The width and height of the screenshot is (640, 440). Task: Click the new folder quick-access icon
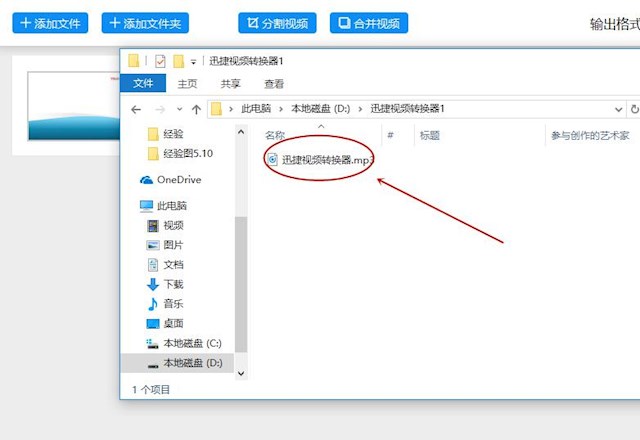(178, 61)
